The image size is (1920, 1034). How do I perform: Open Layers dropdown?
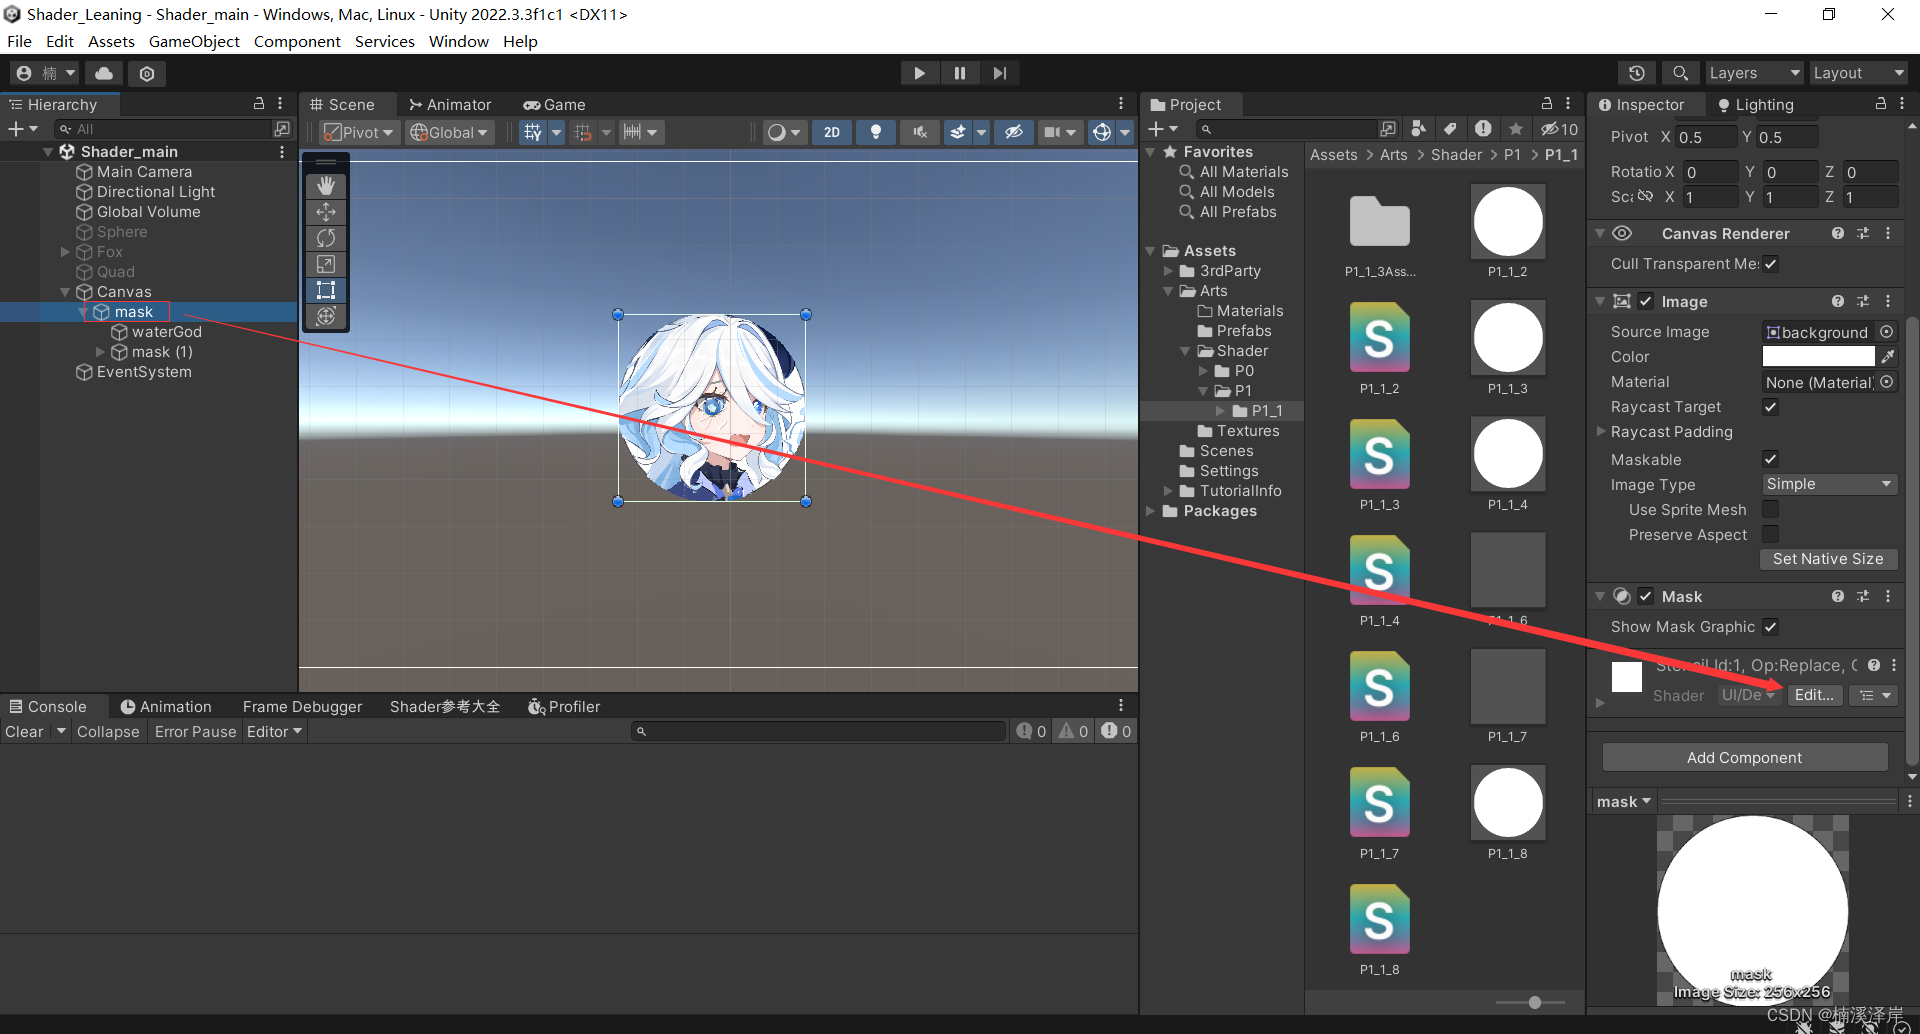coord(1753,73)
